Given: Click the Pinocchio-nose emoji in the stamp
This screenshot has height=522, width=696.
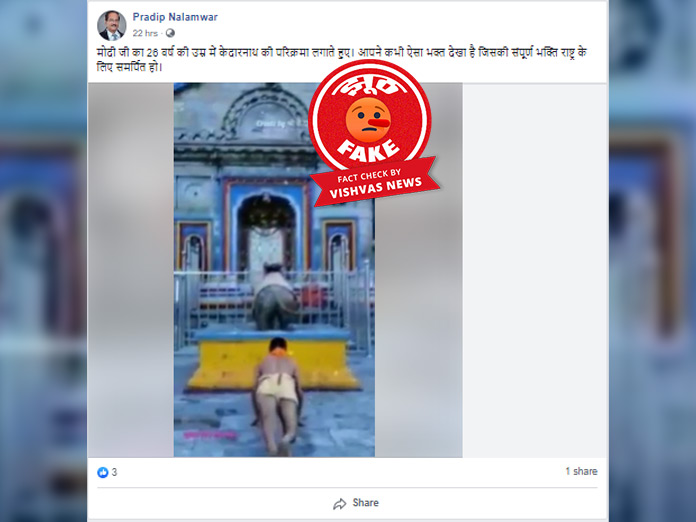Looking at the screenshot, I should click(x=368, y=119).
